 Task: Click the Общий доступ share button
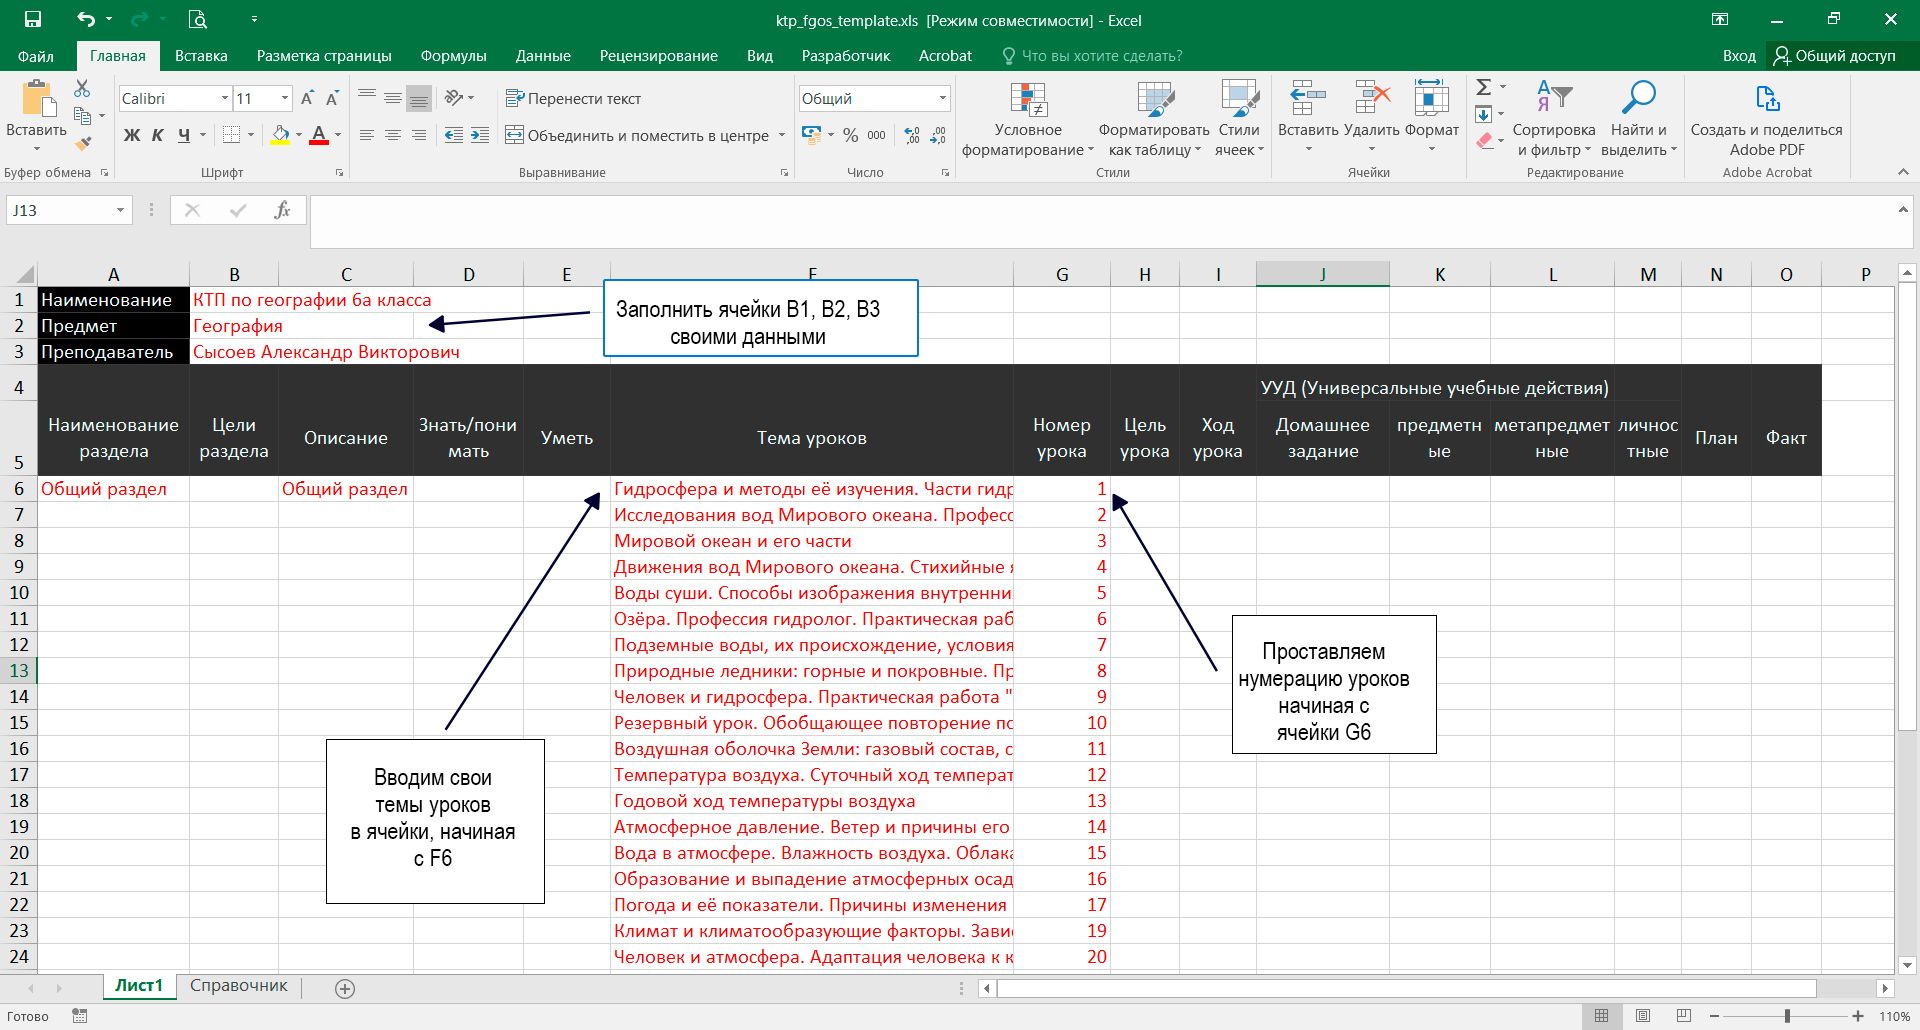(x=1835, y=56)
